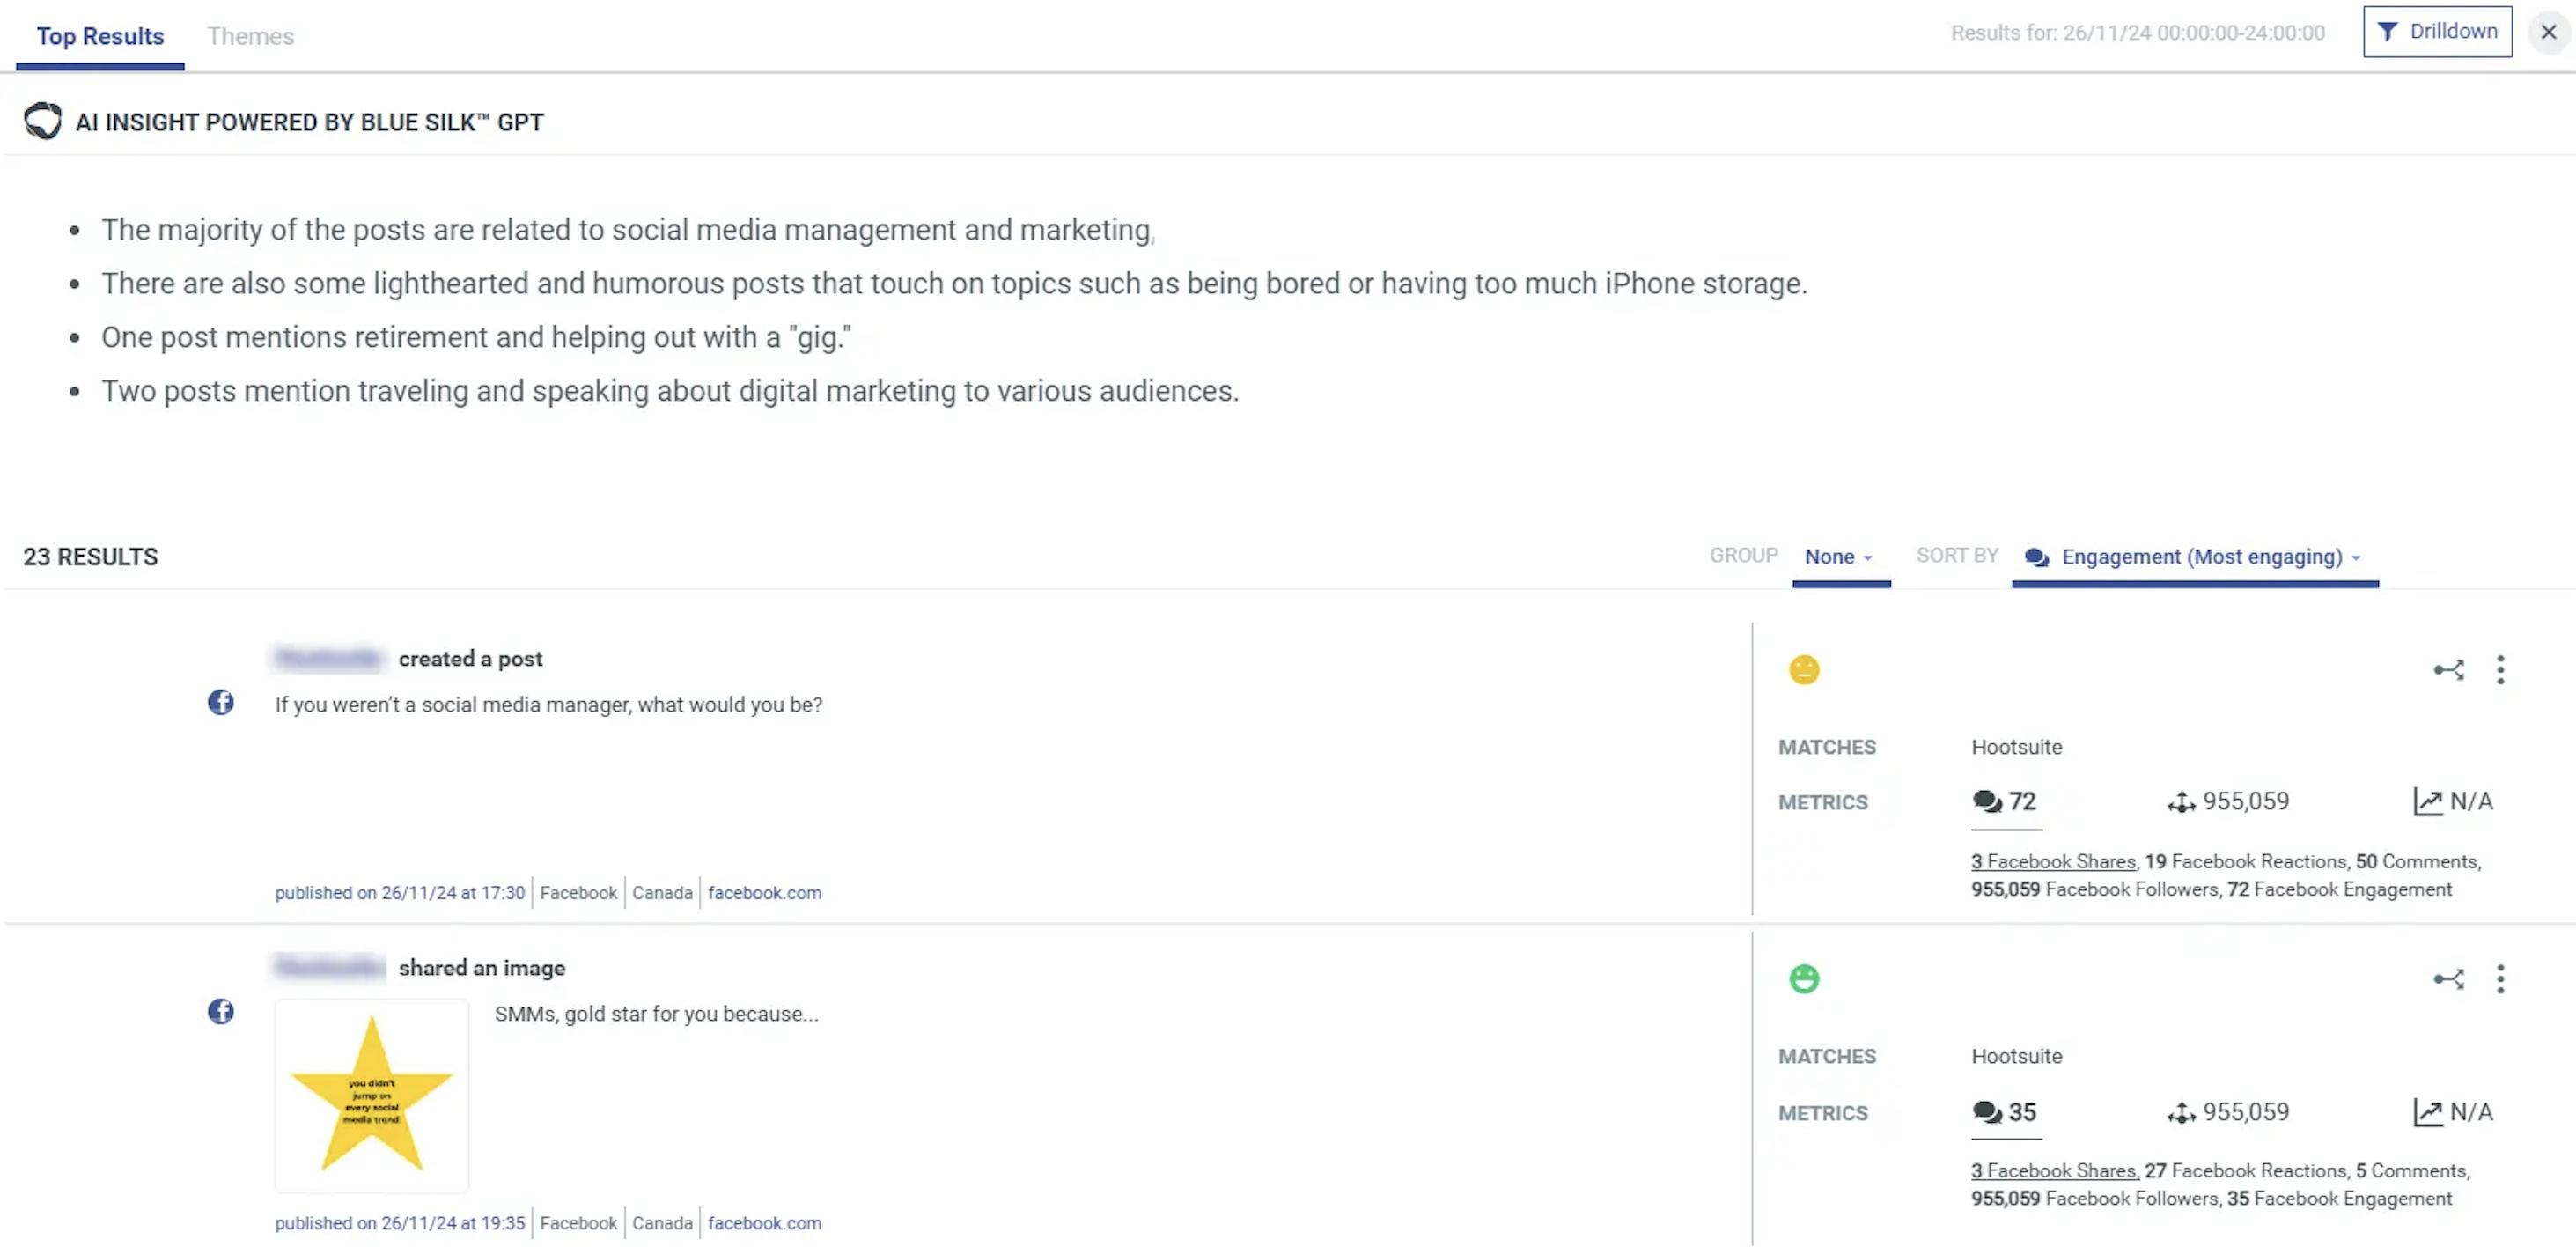The image size is (2576, 1247).
Task: Click the green positive sentiment face icon
Action: point(1803,978)
